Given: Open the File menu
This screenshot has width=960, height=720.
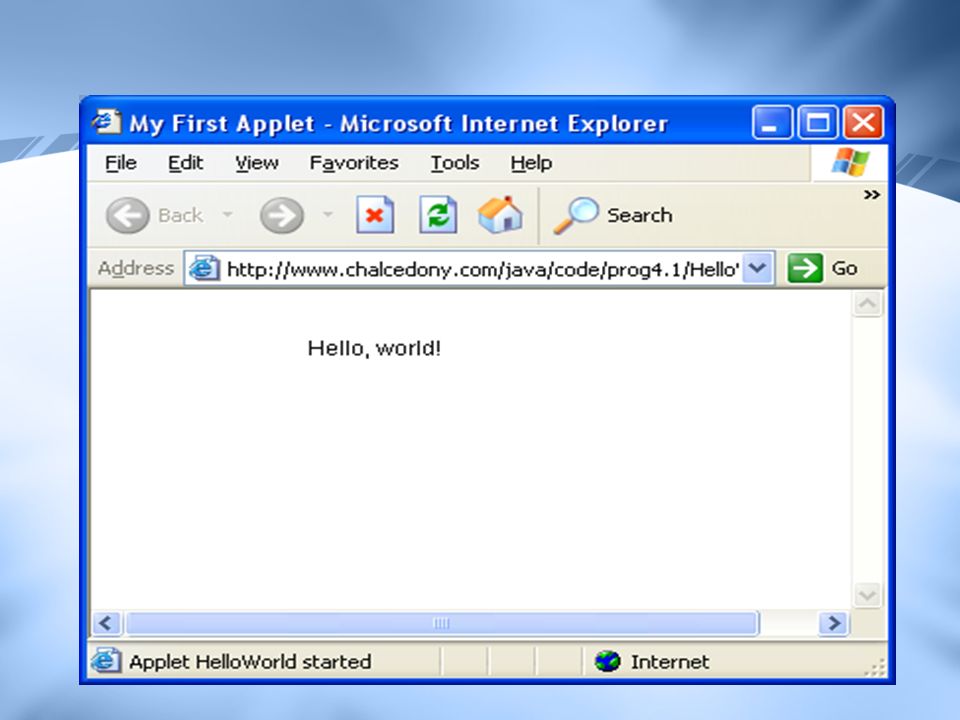Looking at the screenshot, I should tap(121, 163).
